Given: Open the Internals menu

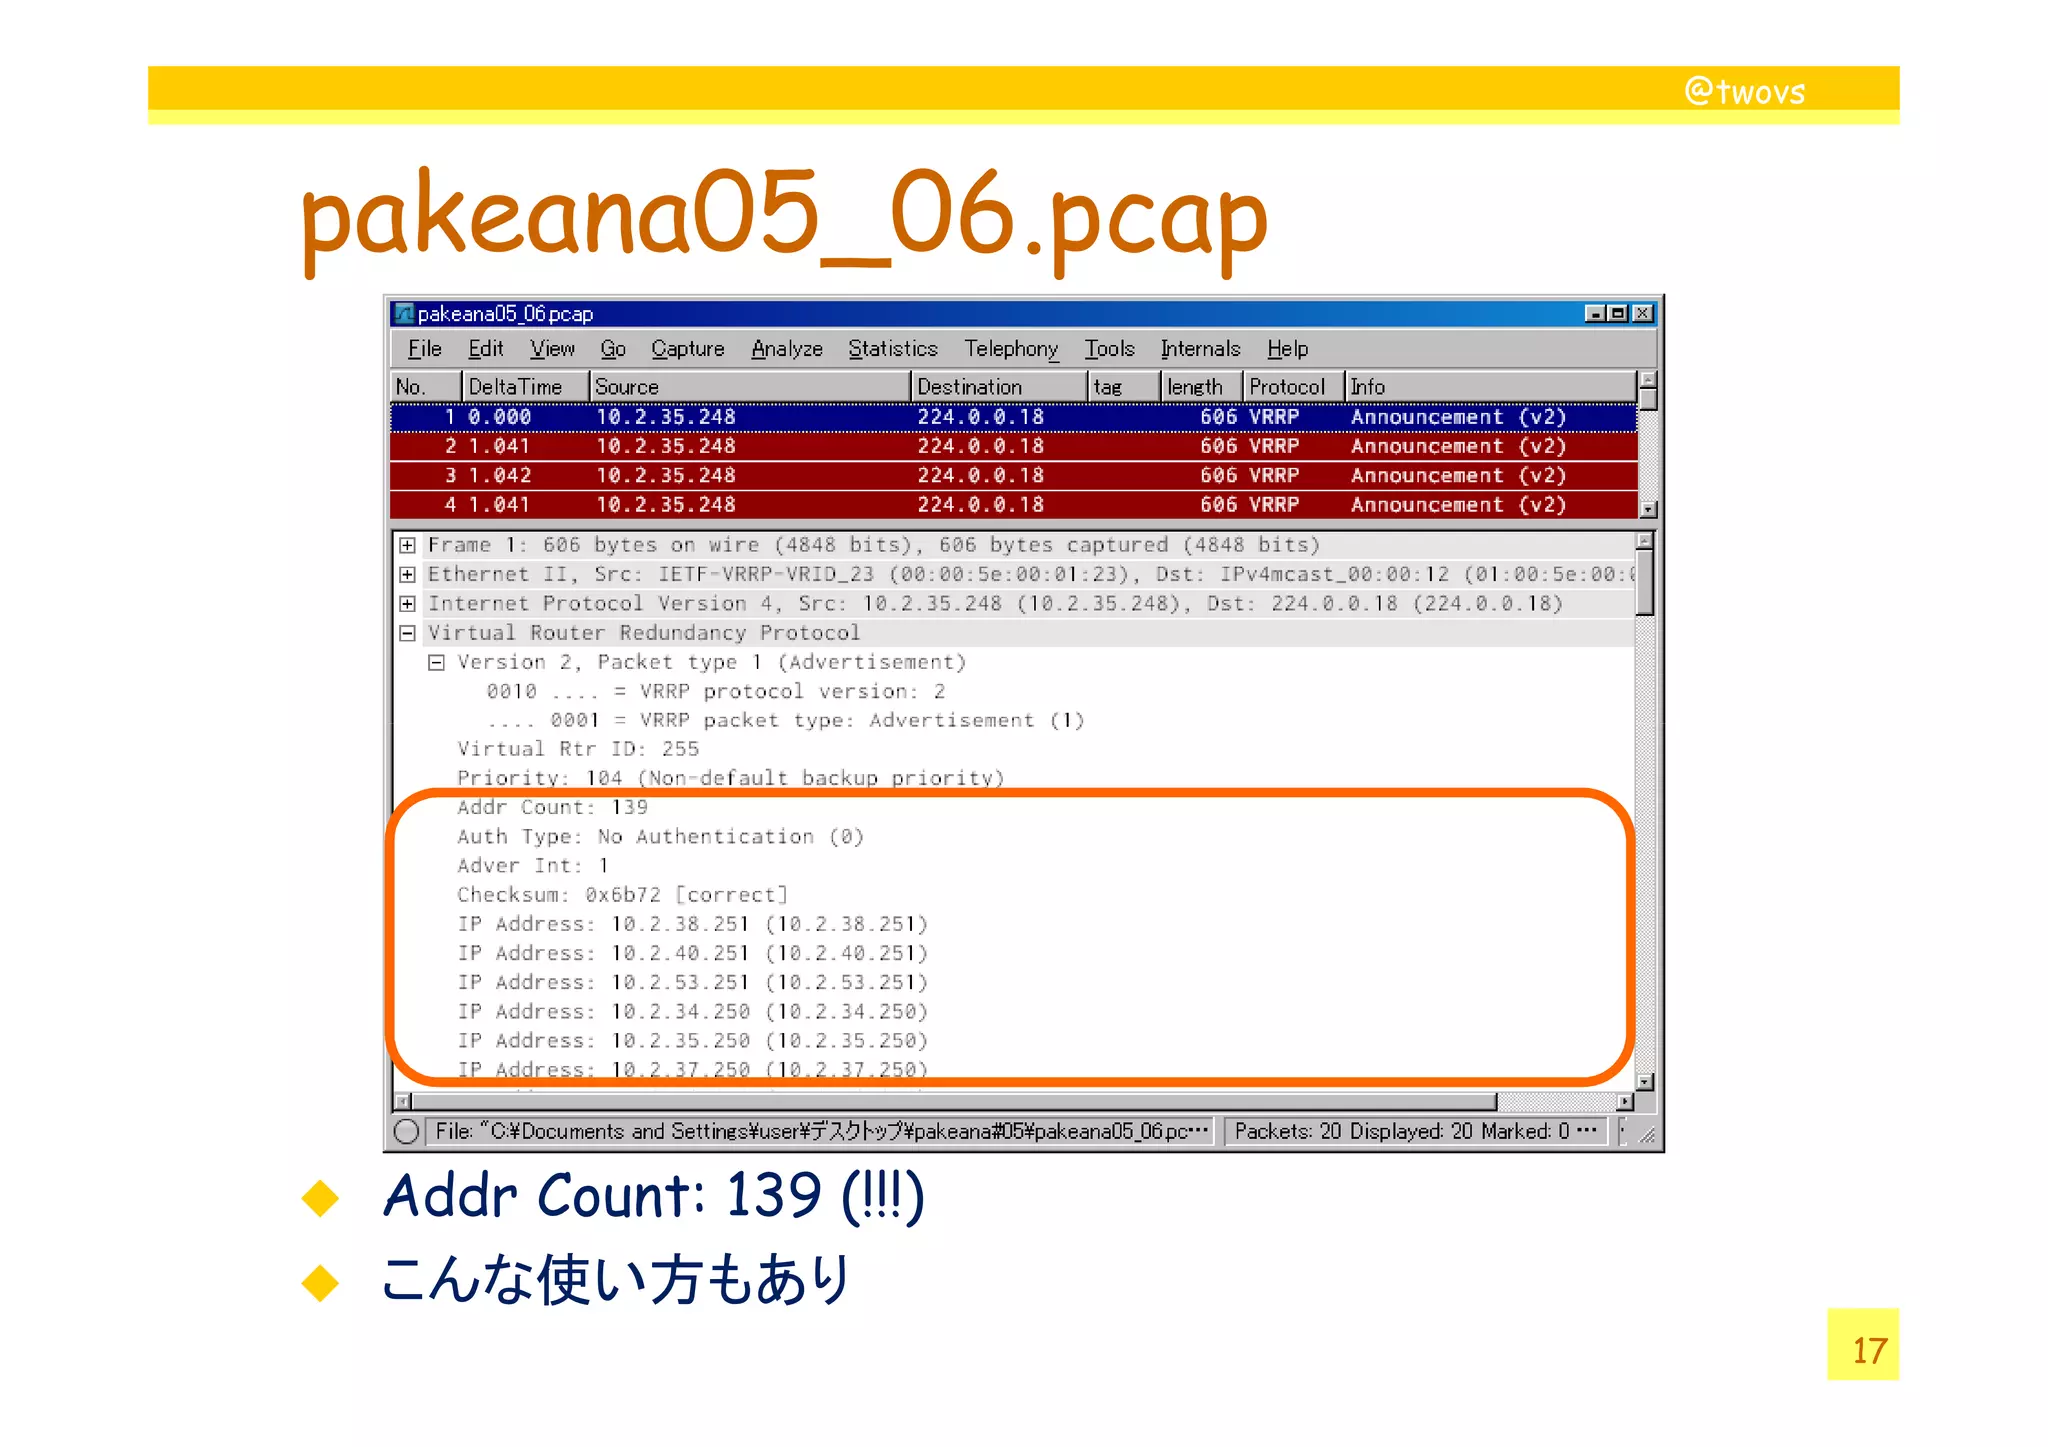Looking at the screenshot, I should tap(1200, 349).
